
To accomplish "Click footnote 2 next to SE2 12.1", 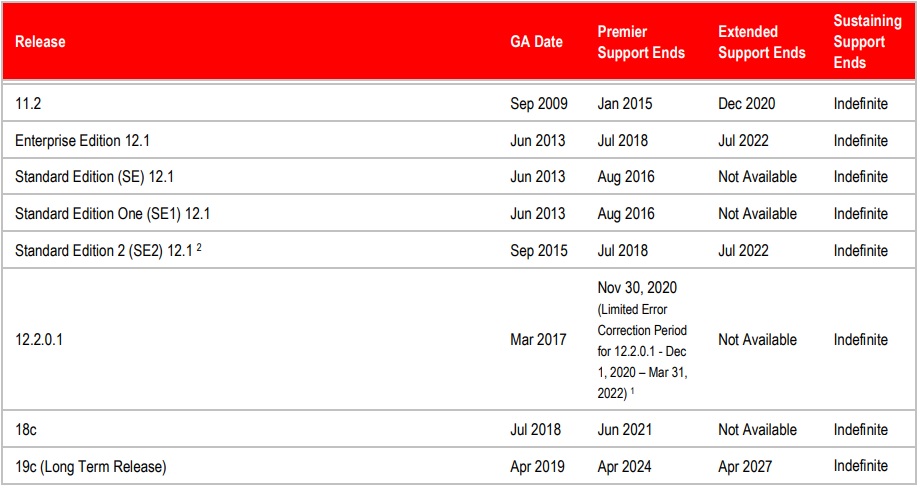I will point(199,247).
